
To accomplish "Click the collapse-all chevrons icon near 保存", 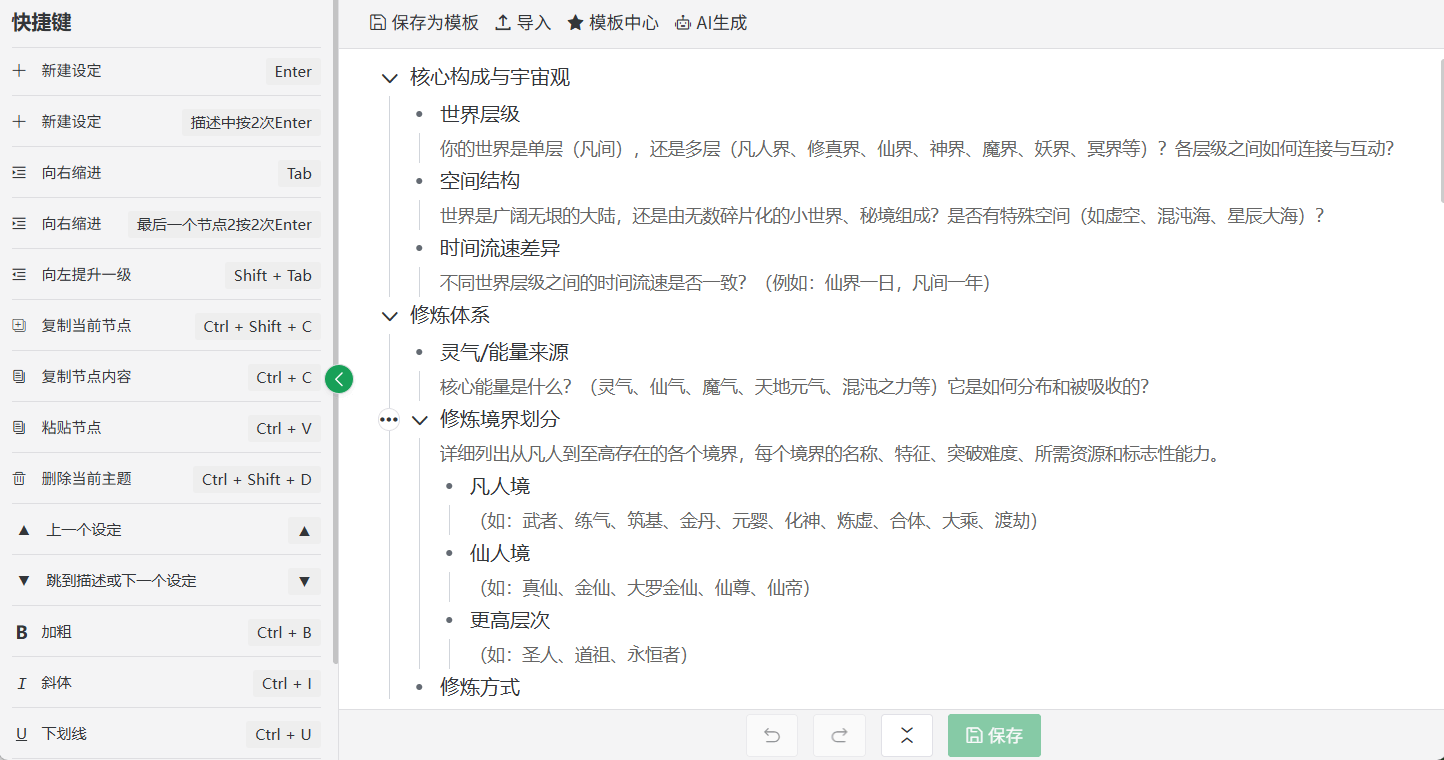I will [x=906, y=735].
